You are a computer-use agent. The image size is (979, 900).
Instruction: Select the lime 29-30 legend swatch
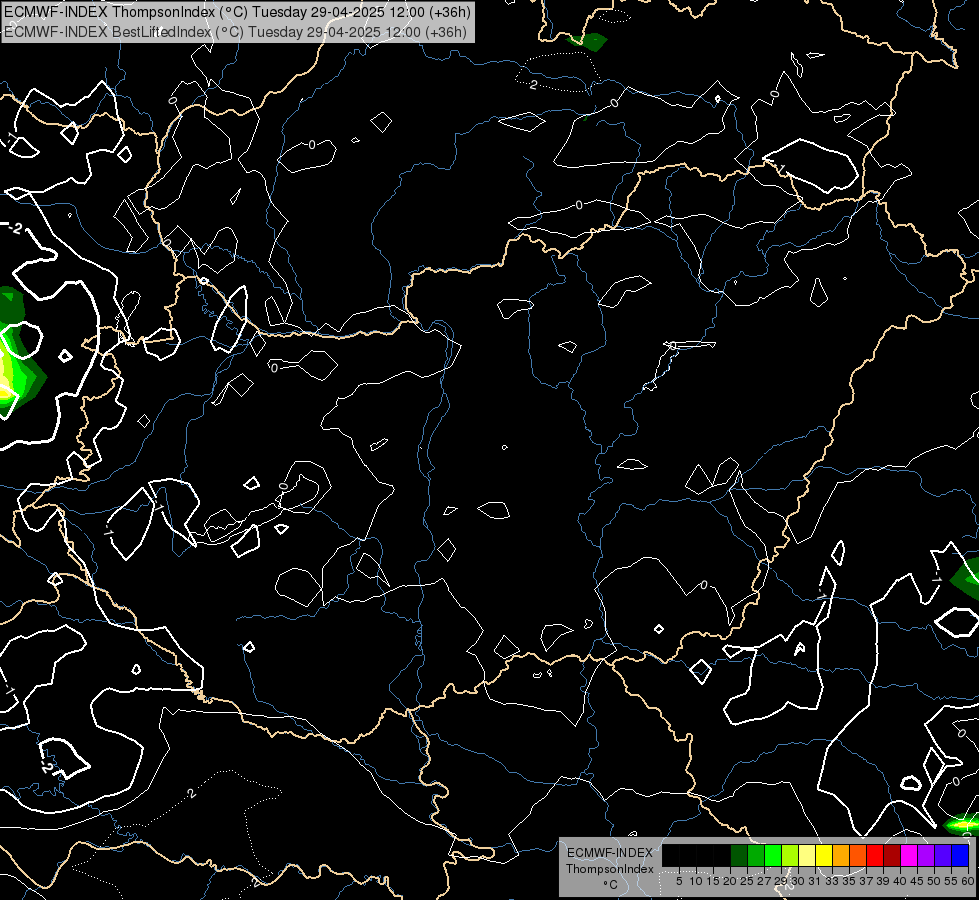790,855
